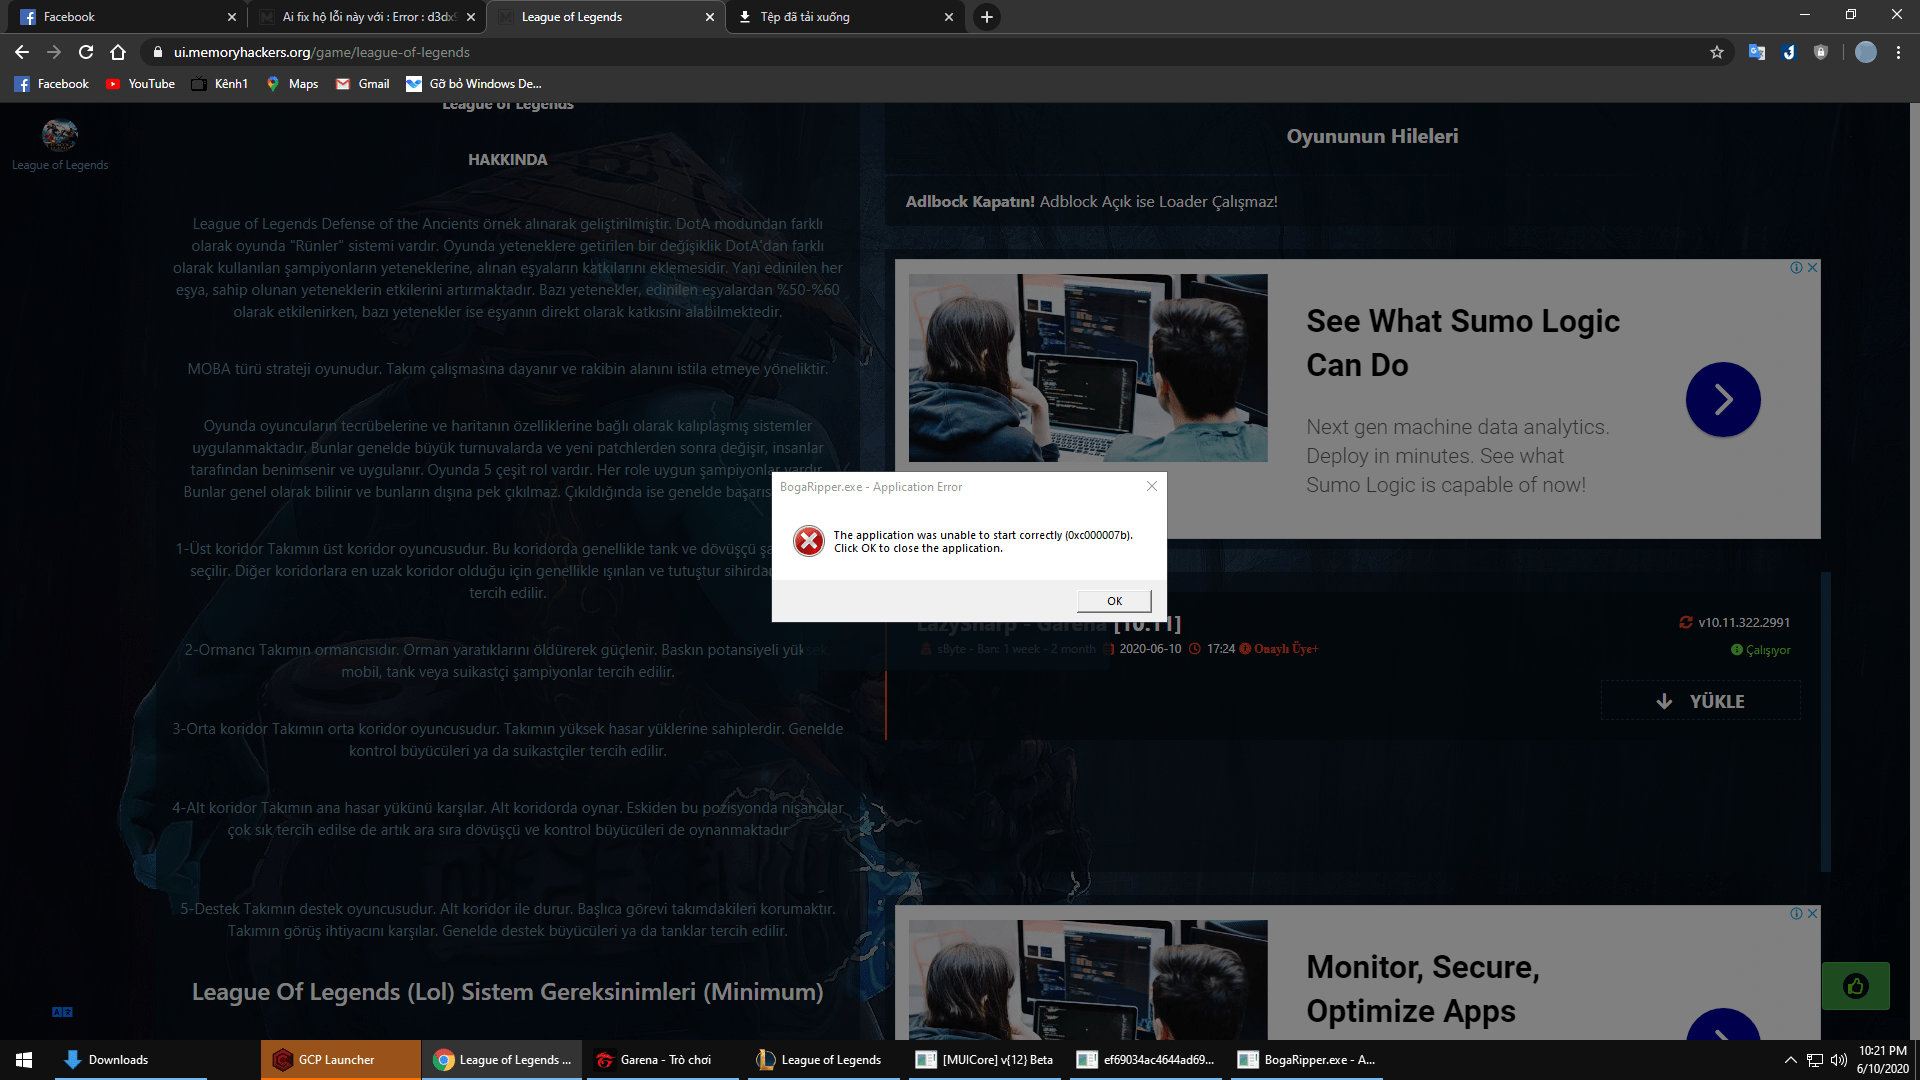This screenshot has width=1920, height=1080.
Task: Show hidden system tray icons
Action: 1790,1060
